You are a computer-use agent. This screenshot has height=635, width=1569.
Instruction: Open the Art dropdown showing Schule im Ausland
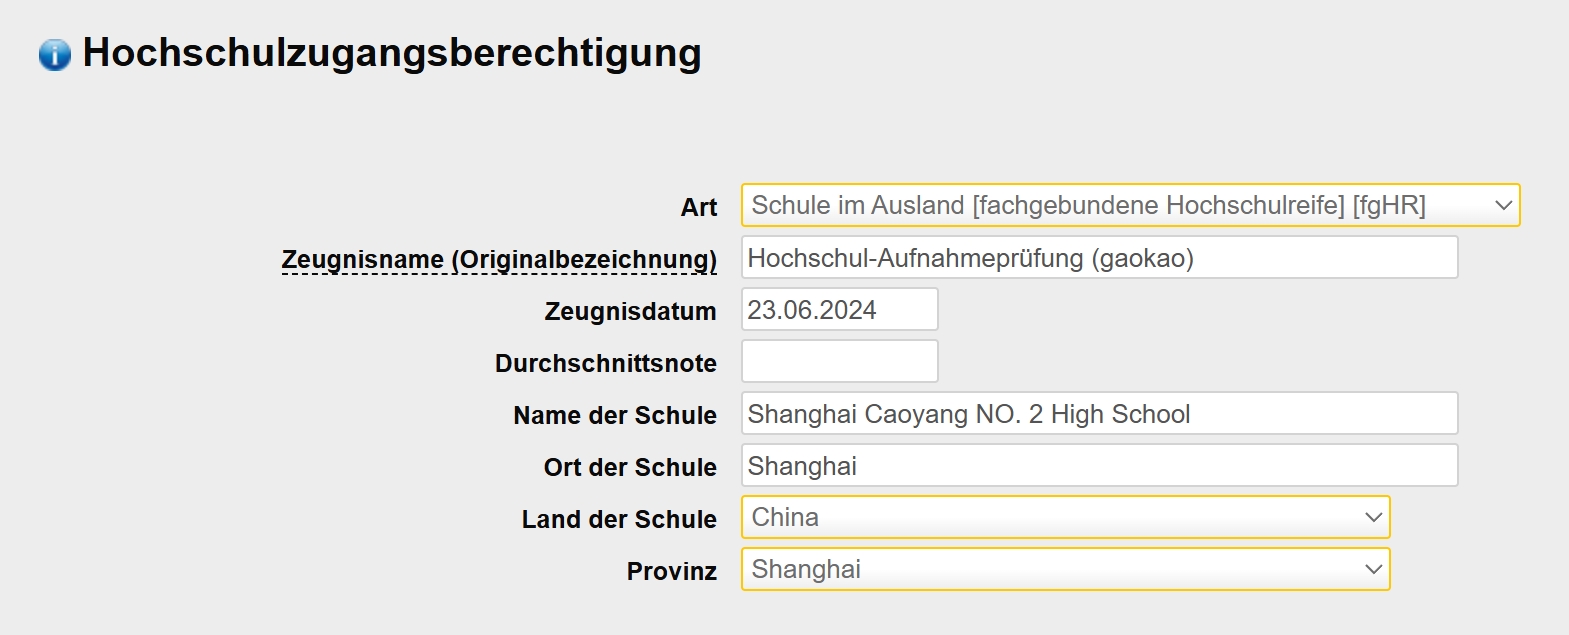[1130, 205]
